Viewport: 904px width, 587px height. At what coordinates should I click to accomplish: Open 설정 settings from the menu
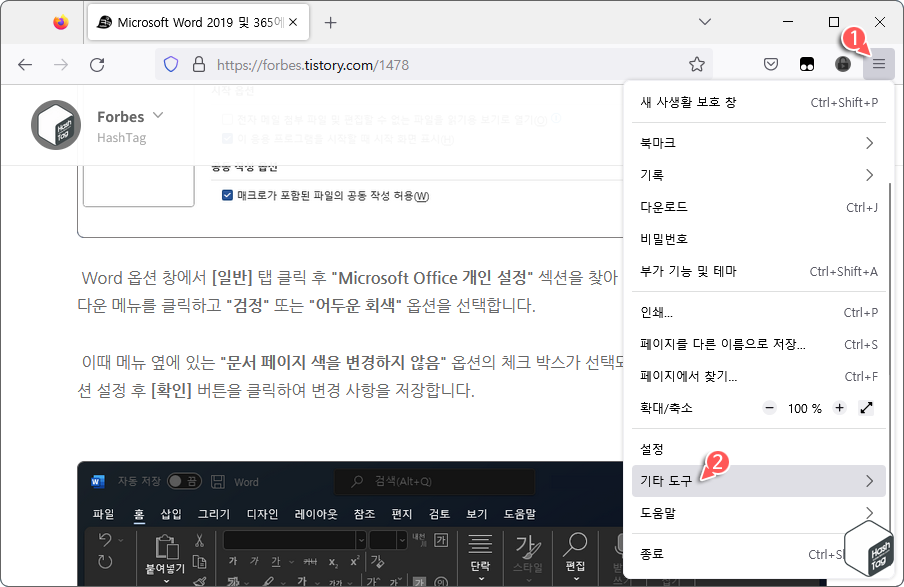[x=759, y=449]
